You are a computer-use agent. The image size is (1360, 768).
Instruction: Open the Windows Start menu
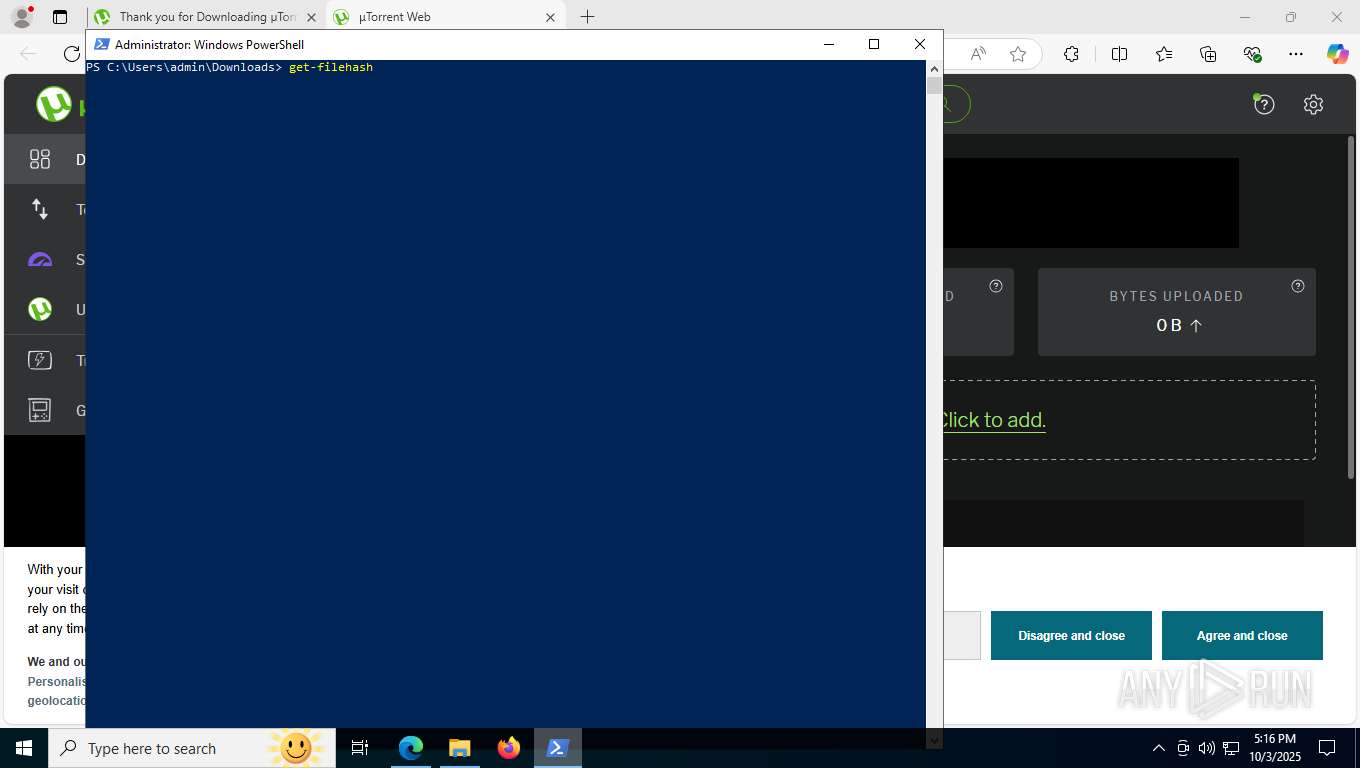[x=24, y=748]
